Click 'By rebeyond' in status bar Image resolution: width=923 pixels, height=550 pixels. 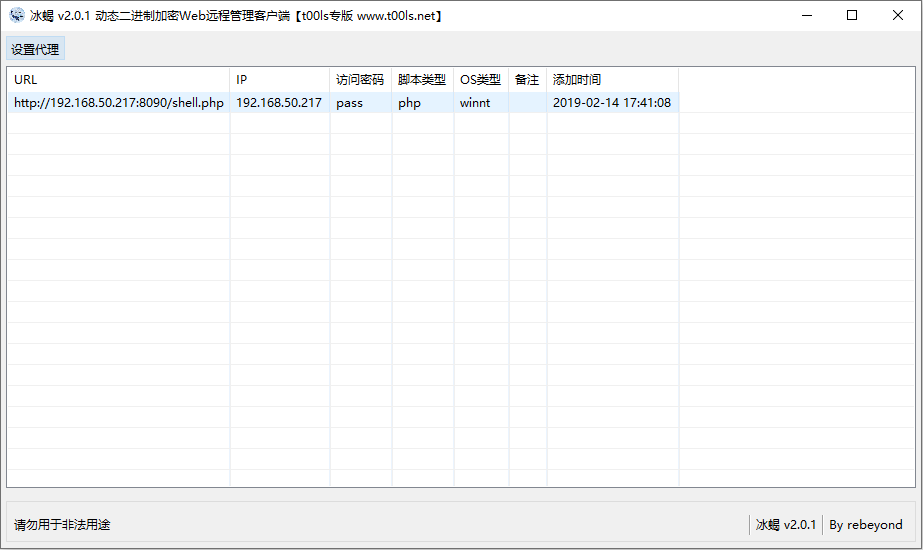click(x=865, y=525)
